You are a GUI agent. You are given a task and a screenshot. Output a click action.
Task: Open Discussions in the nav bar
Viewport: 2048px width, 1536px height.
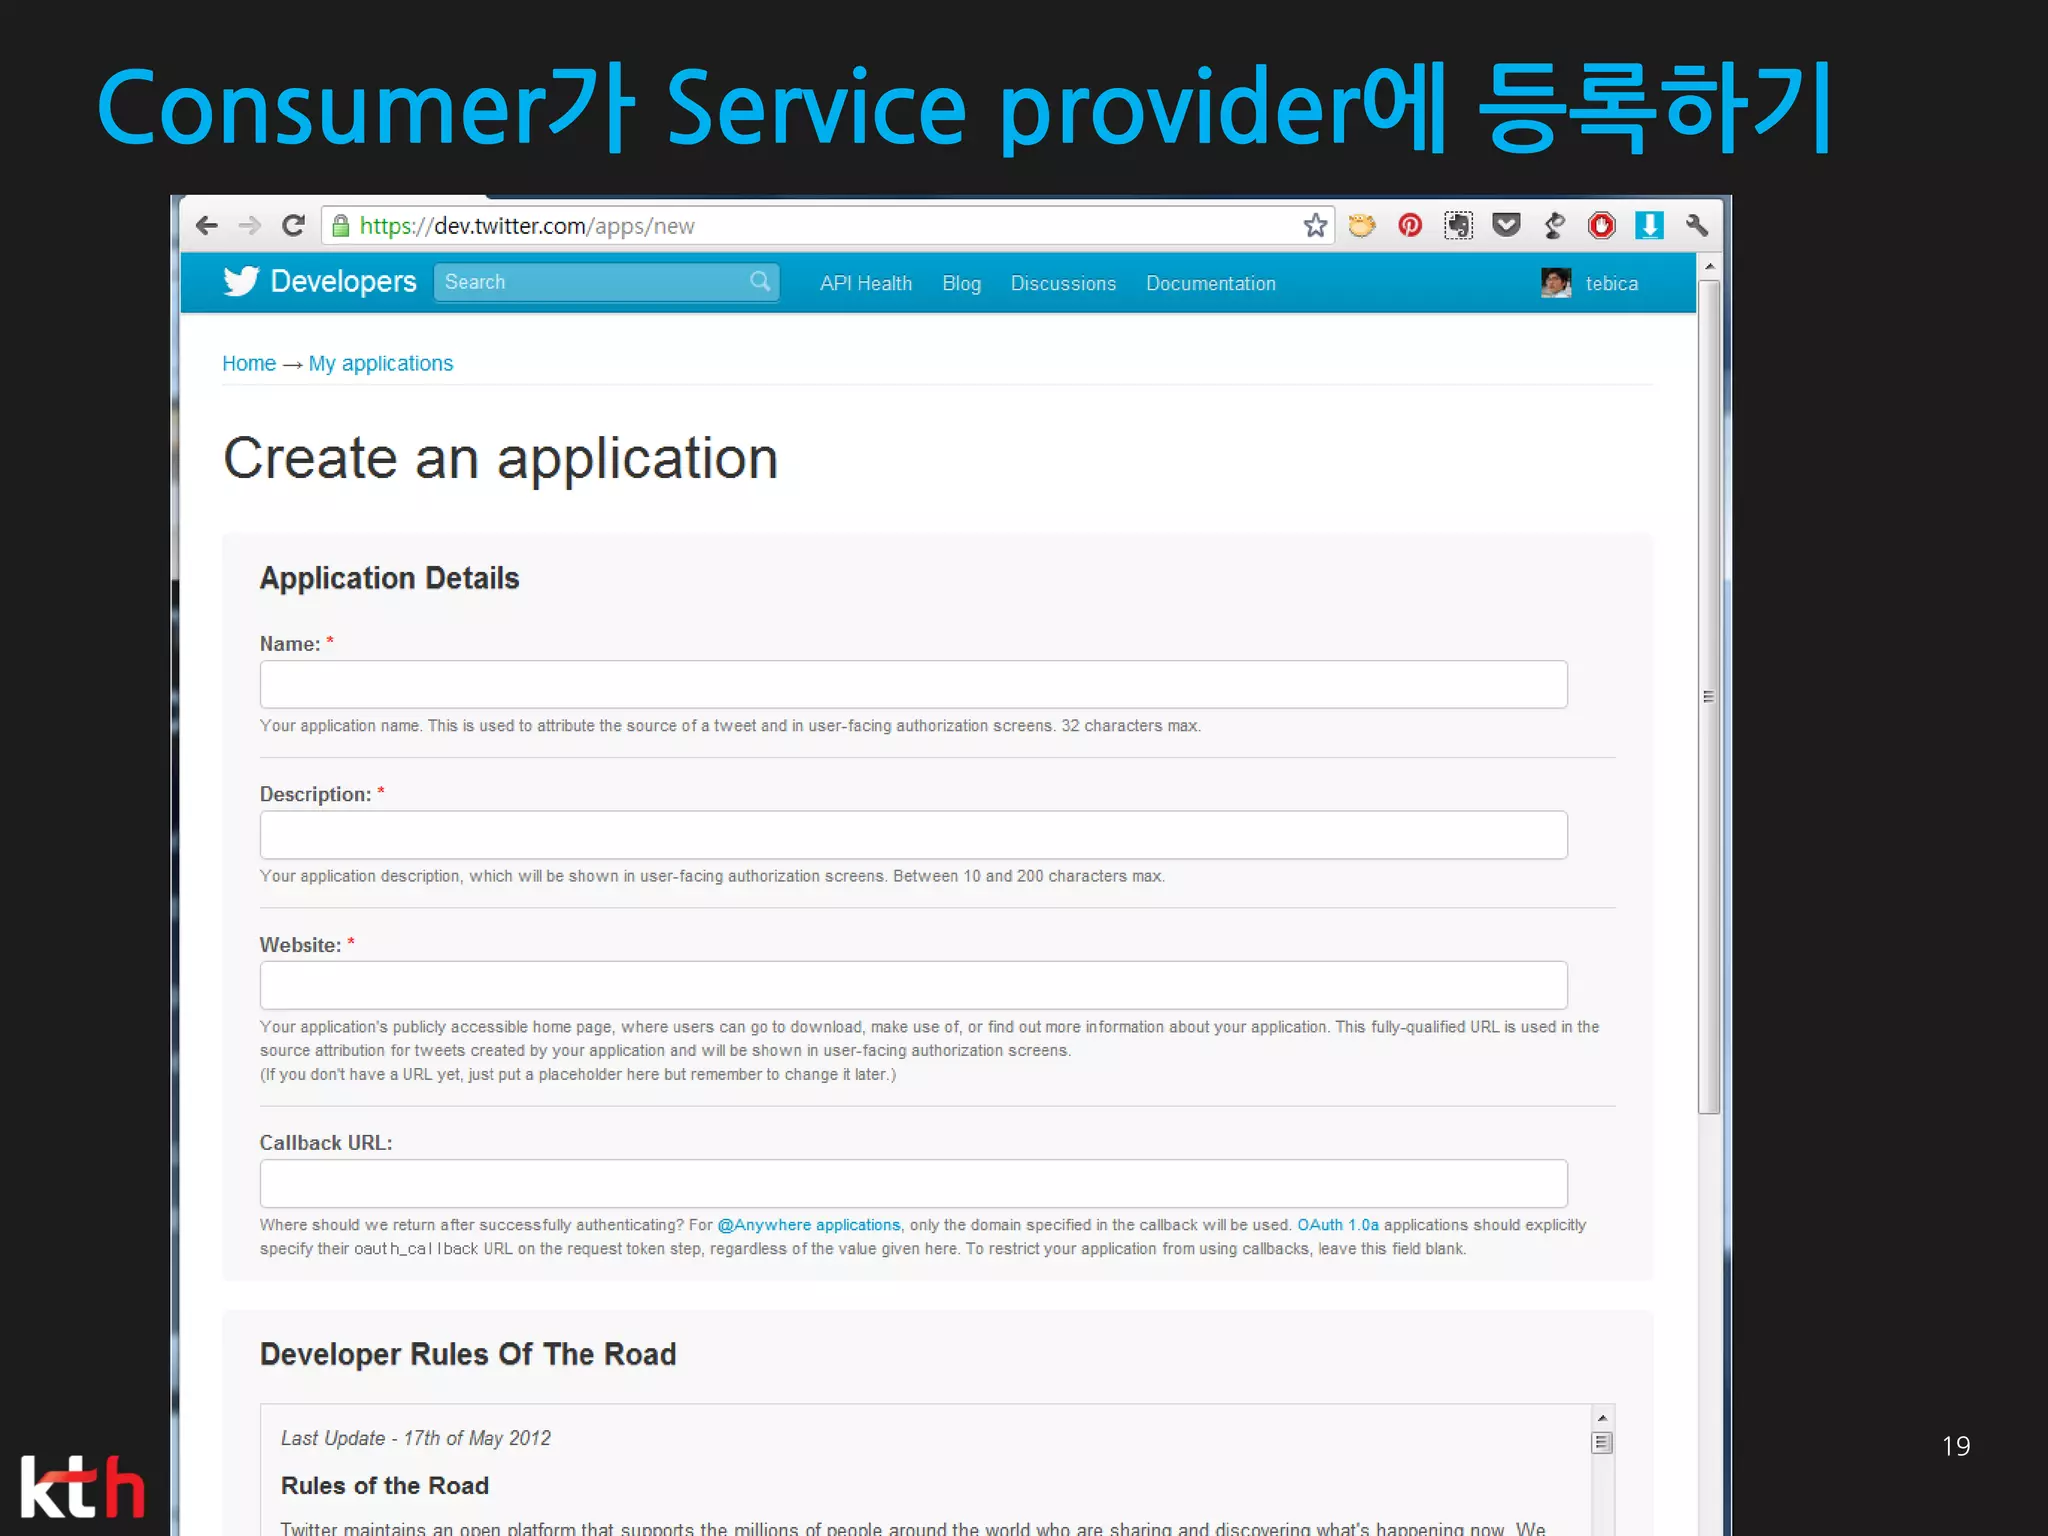[x=1063, y=284]
